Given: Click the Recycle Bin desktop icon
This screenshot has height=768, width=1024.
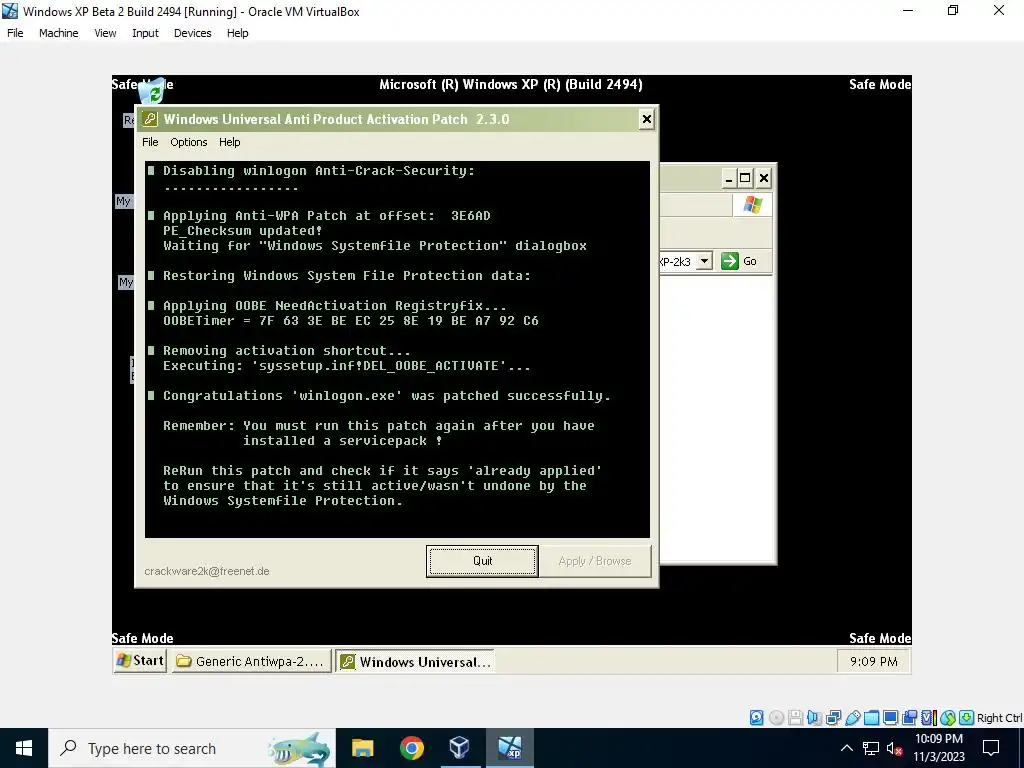Looking at the screenshot, I should [153, 92].
